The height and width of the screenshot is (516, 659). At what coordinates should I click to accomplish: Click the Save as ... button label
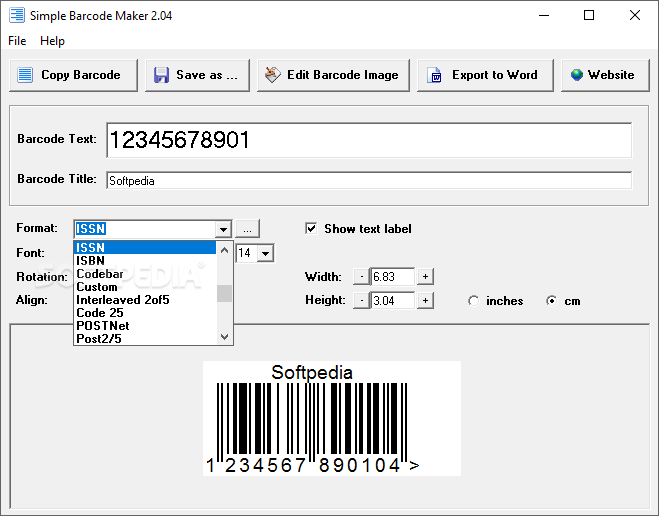pyautogui.click(x=207, y=75)
